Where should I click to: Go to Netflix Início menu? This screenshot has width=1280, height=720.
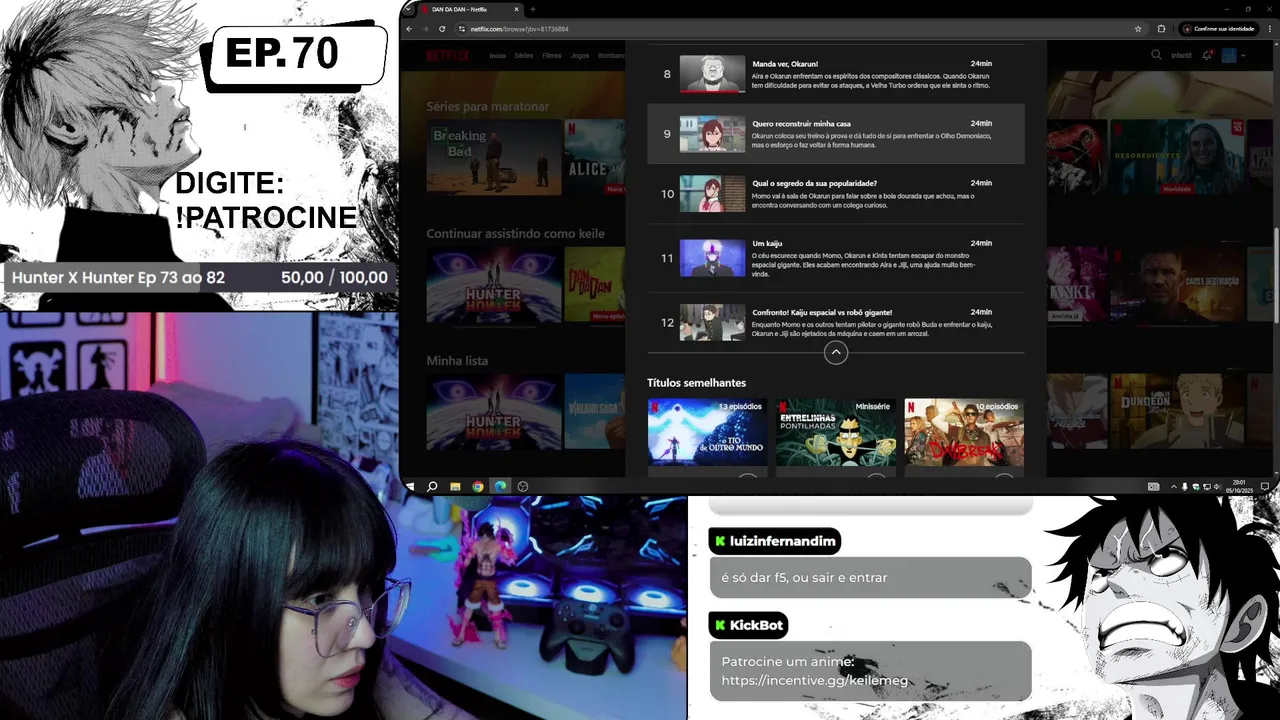pos(497,56)
